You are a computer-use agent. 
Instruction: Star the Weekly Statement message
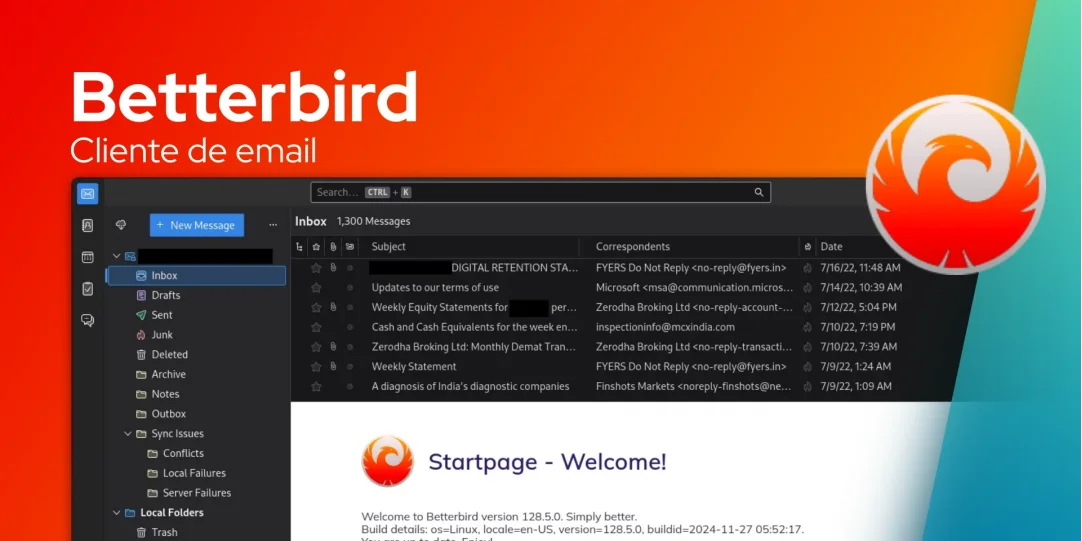(316, 366)
